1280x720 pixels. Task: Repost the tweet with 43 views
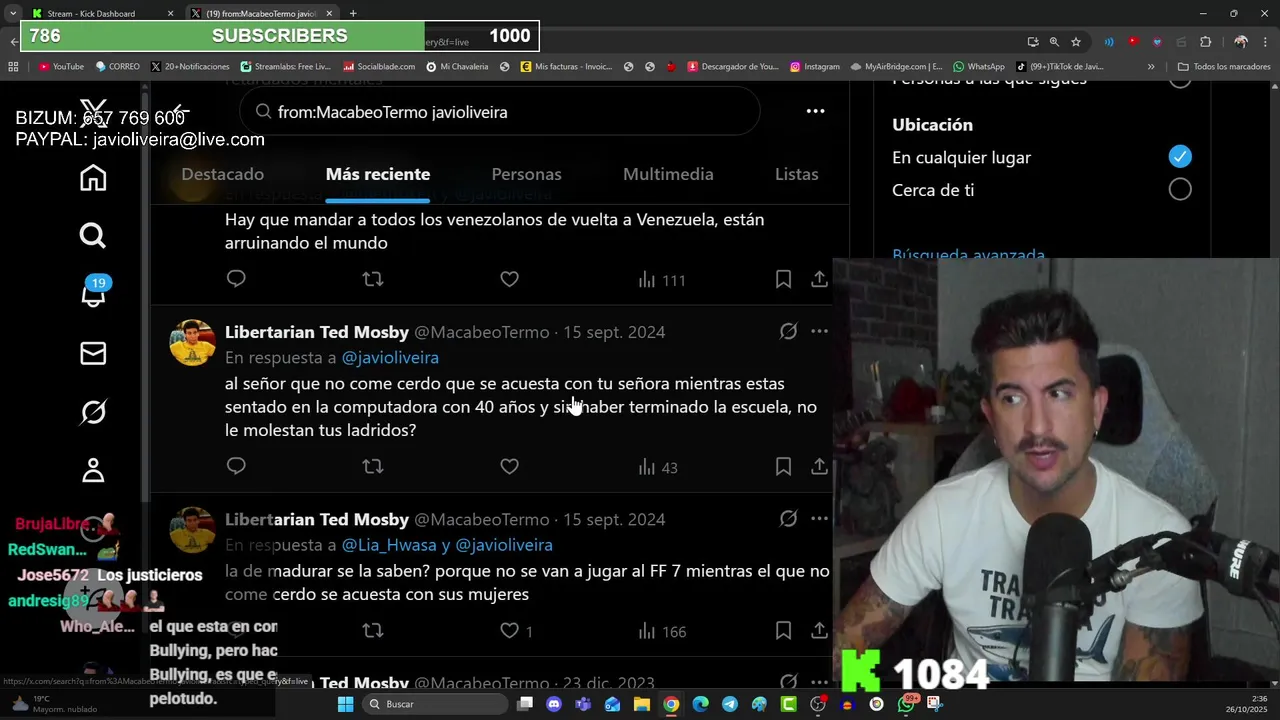pos(373,466)
